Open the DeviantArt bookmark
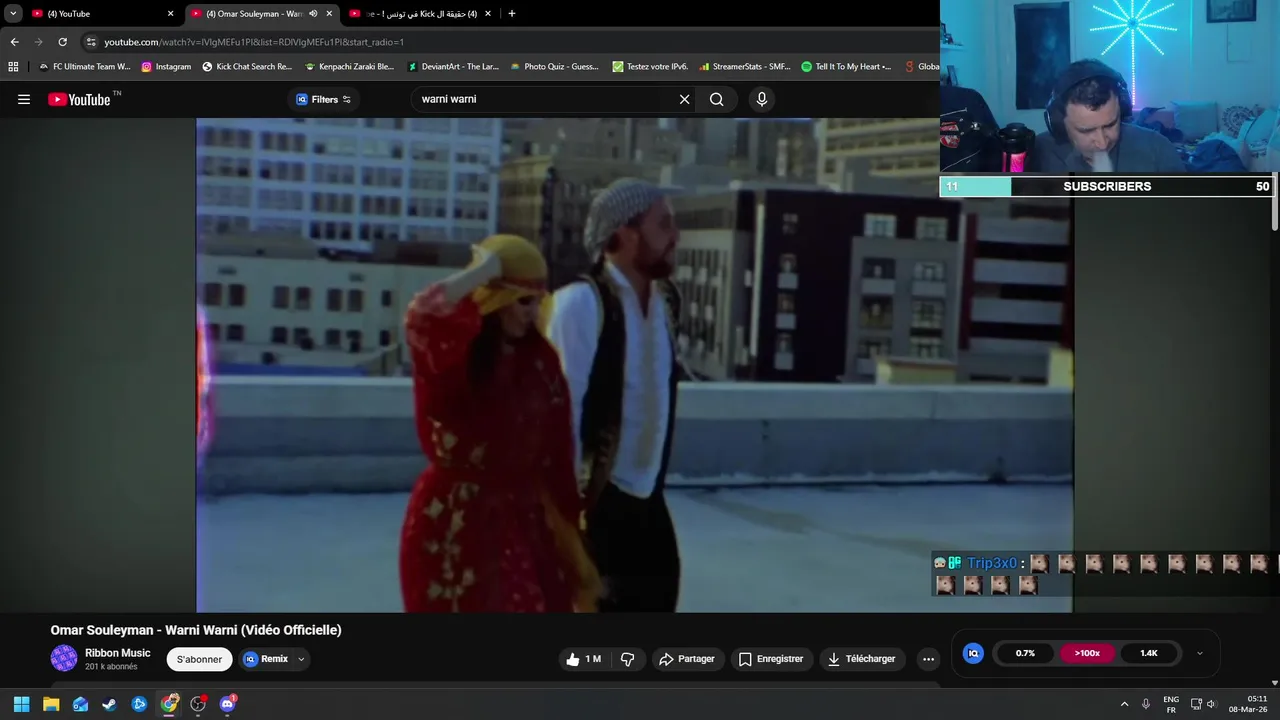 tap(453, 67)
